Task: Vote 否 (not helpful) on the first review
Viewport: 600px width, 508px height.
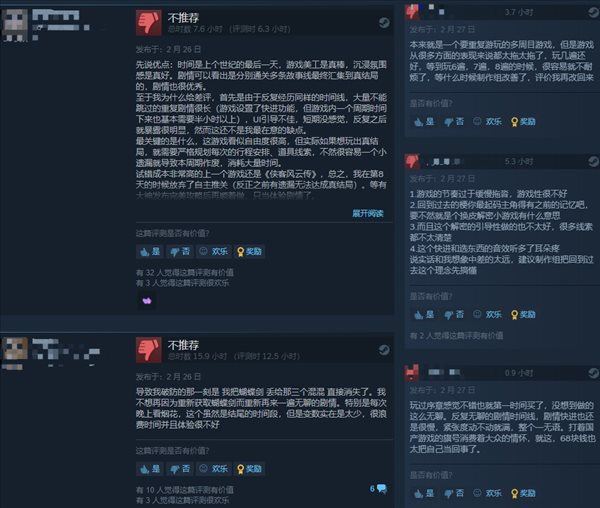Action: [179, 251]
